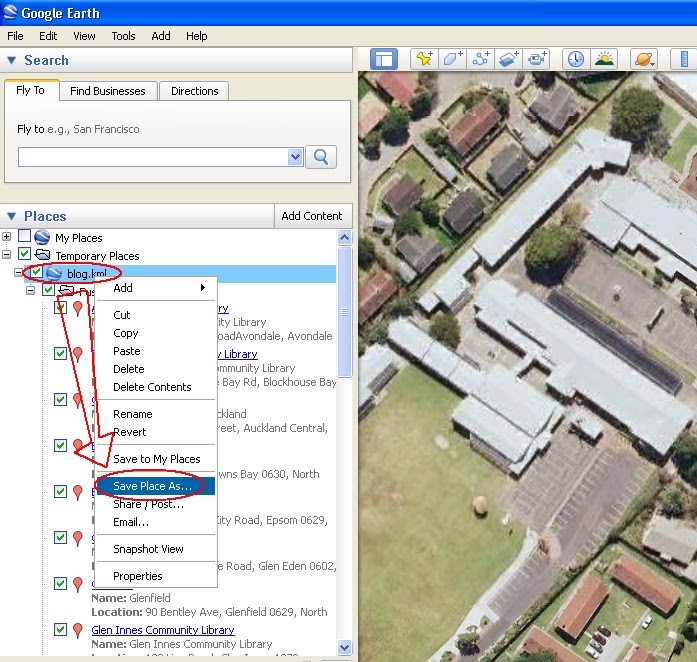The height and width of the screenshot is (662, 697).
Task: Open the planet switcher icon
Action: pos(644,59)
